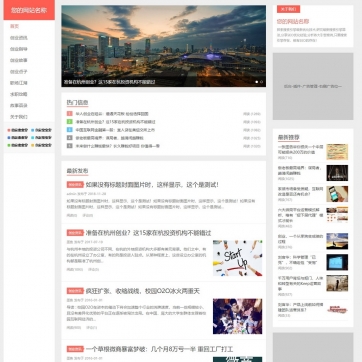Open the red logo thumbnail in 最新推荐

point(337,310)
